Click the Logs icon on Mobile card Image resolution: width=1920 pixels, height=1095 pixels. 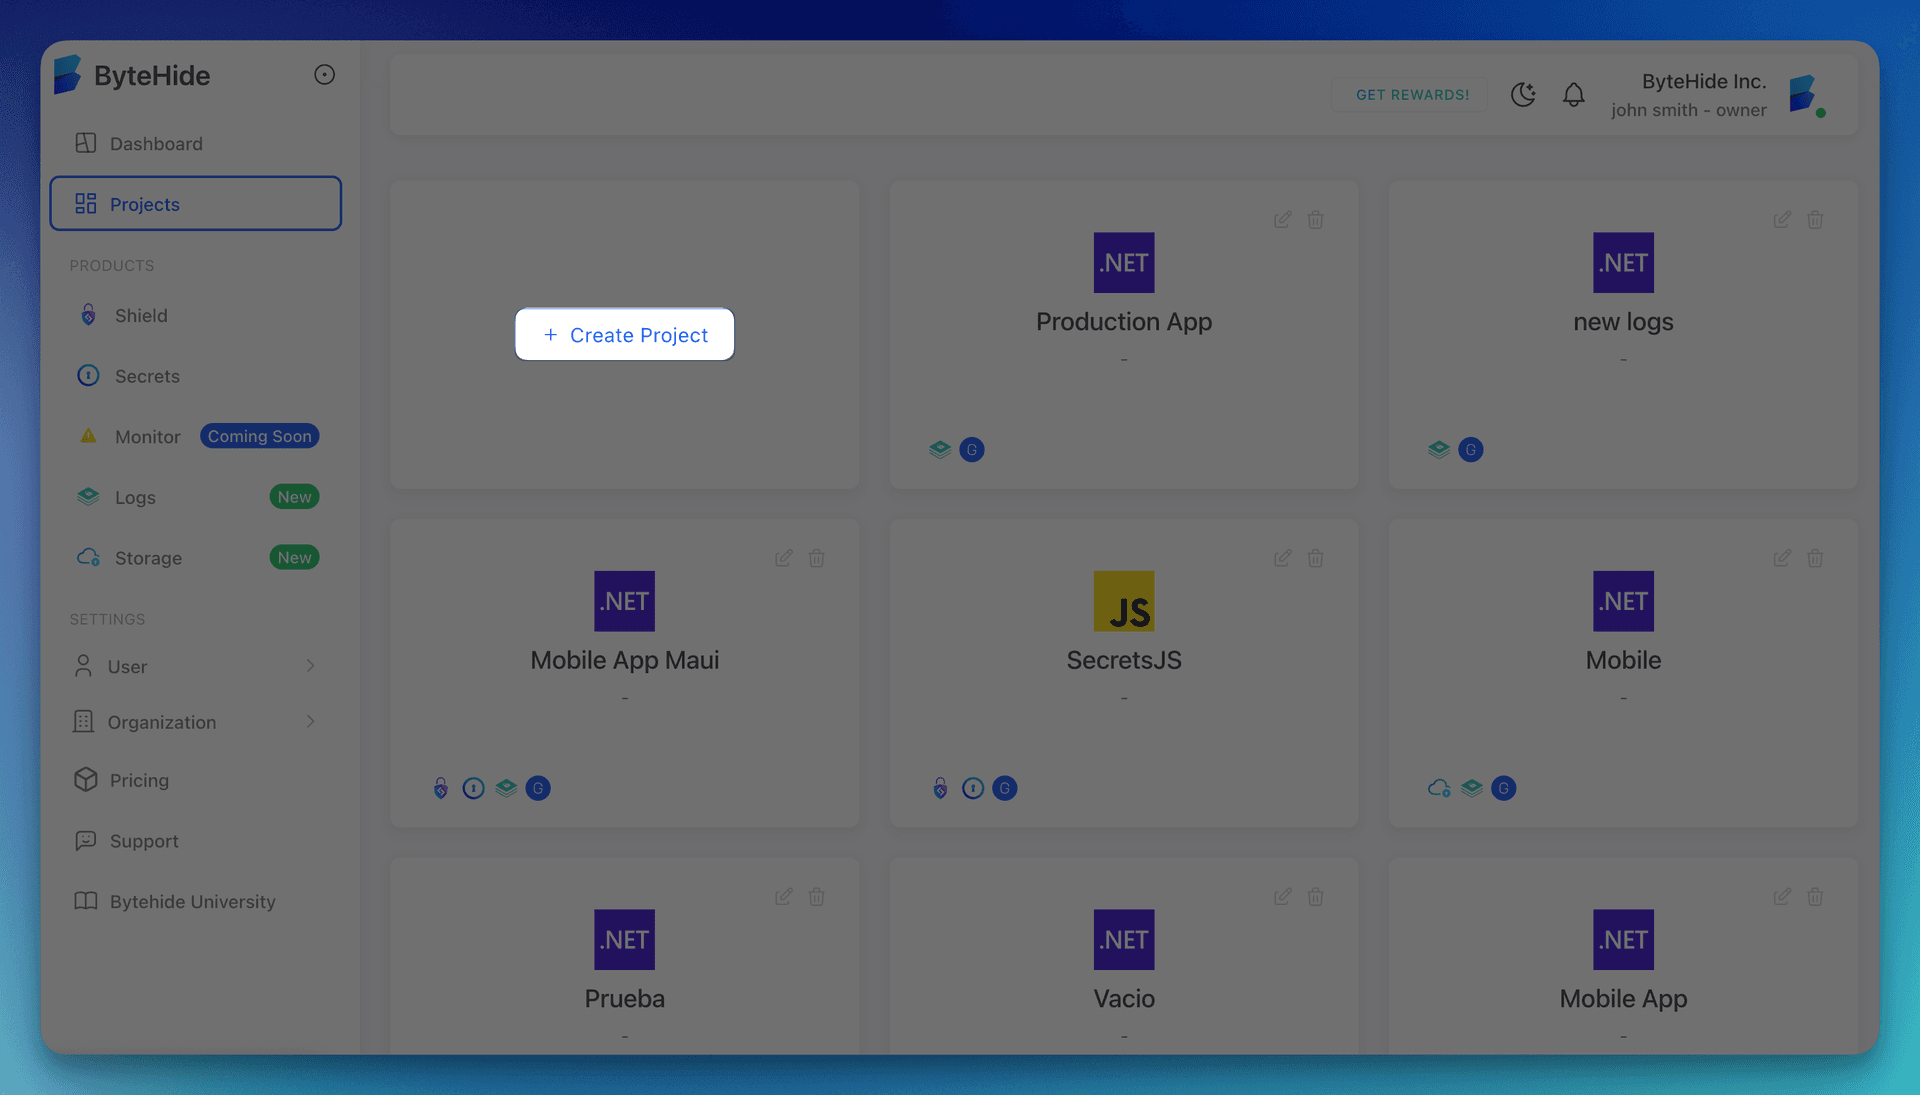point(1471,788)
